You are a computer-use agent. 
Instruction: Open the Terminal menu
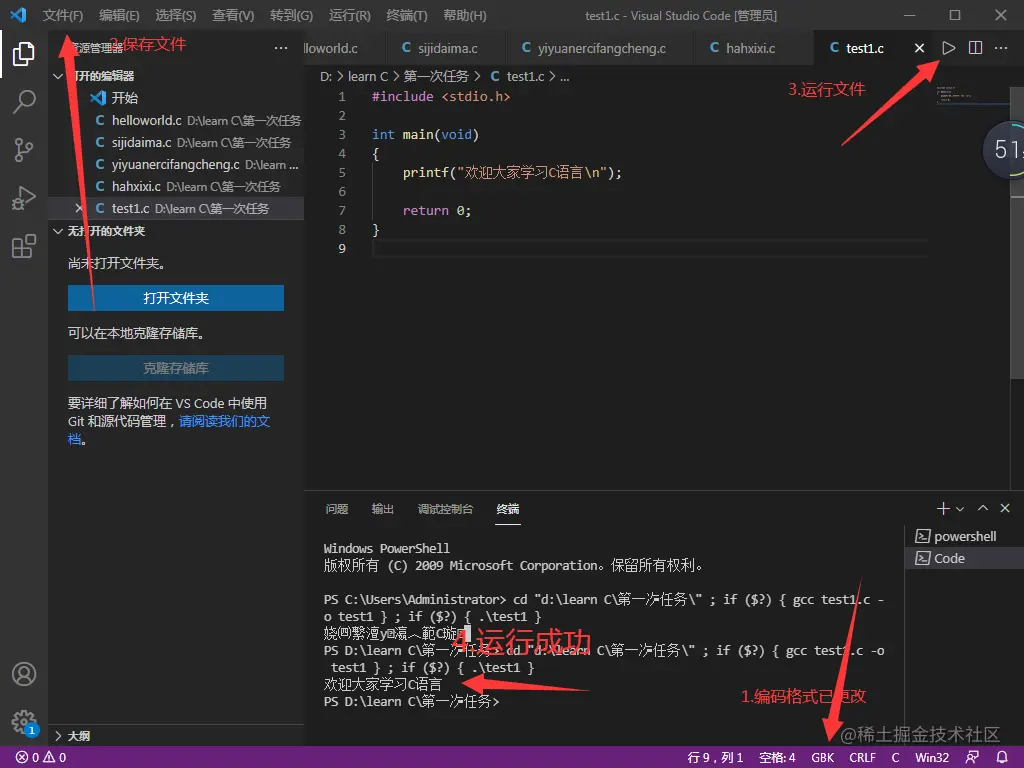click(x=407, y=15)
